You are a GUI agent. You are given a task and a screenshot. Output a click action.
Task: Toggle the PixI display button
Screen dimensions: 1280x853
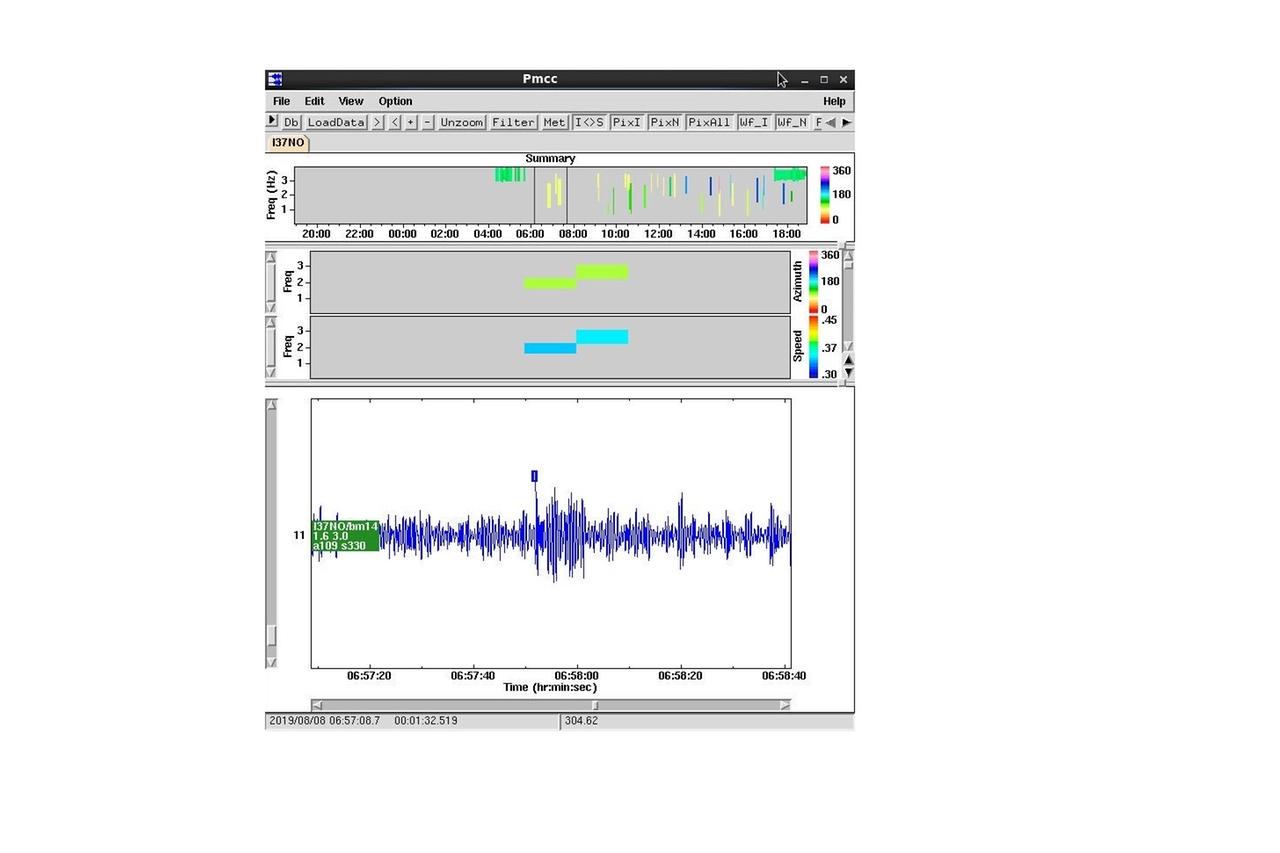pos(627,122)
